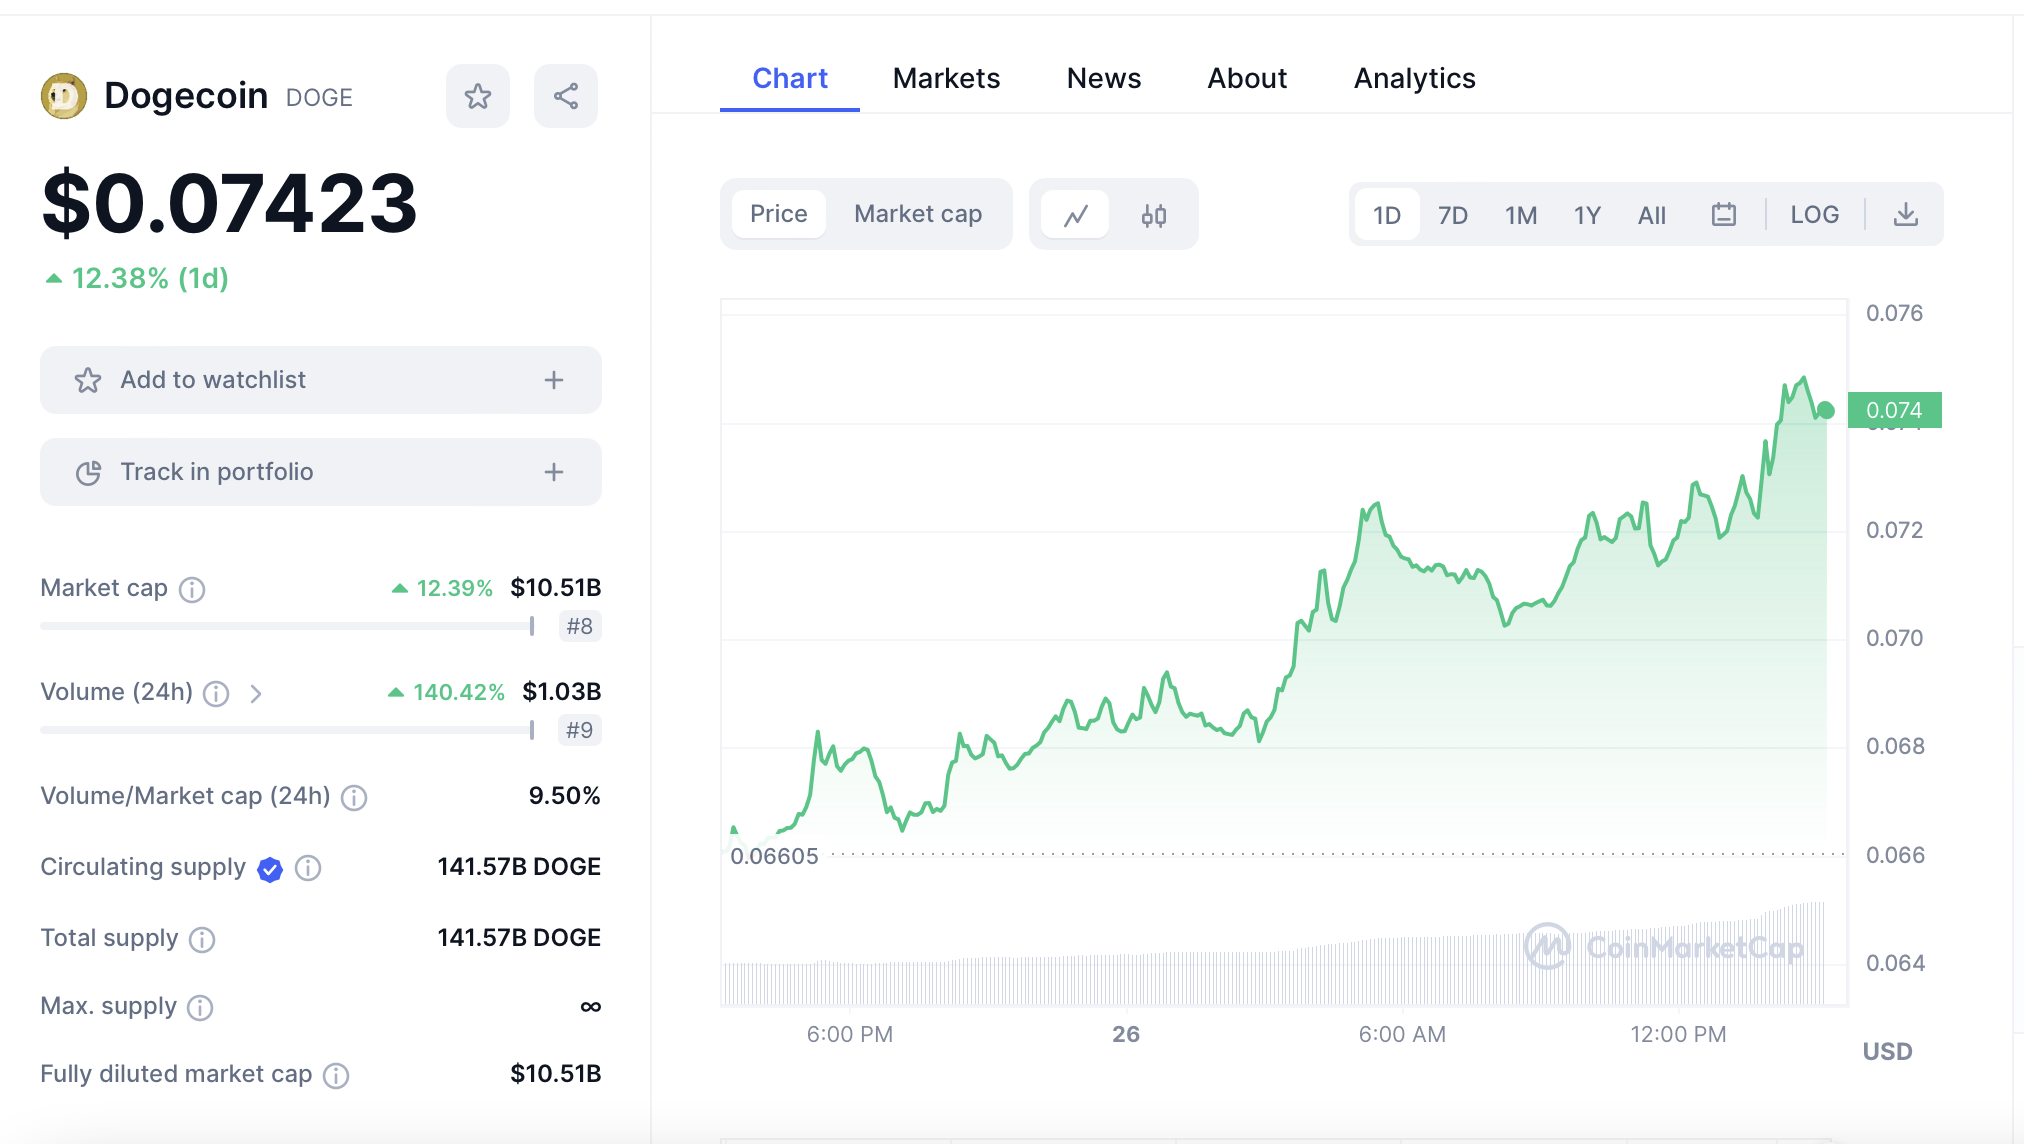2024x1144 pixels.
Task: Expand Add to watchlist plus
Action: click(x=554, y=380)
